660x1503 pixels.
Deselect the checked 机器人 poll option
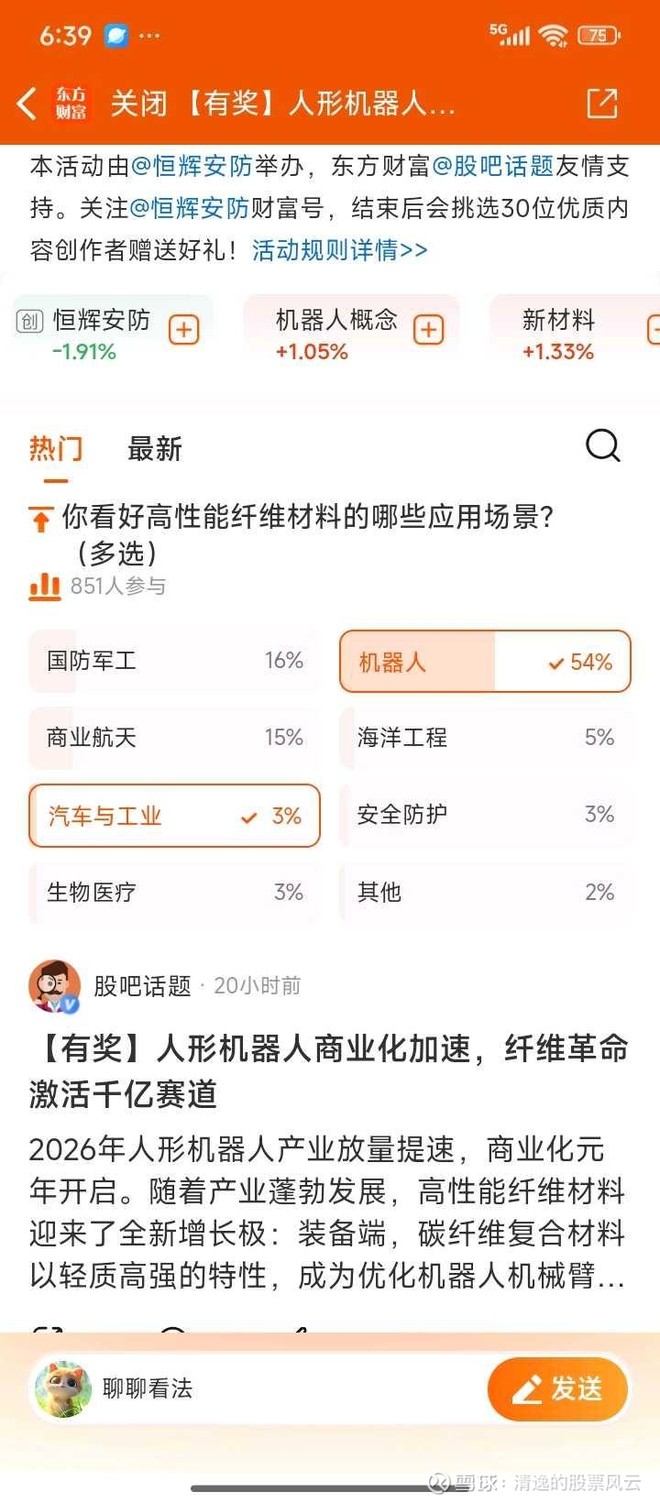tap(485, 661)
